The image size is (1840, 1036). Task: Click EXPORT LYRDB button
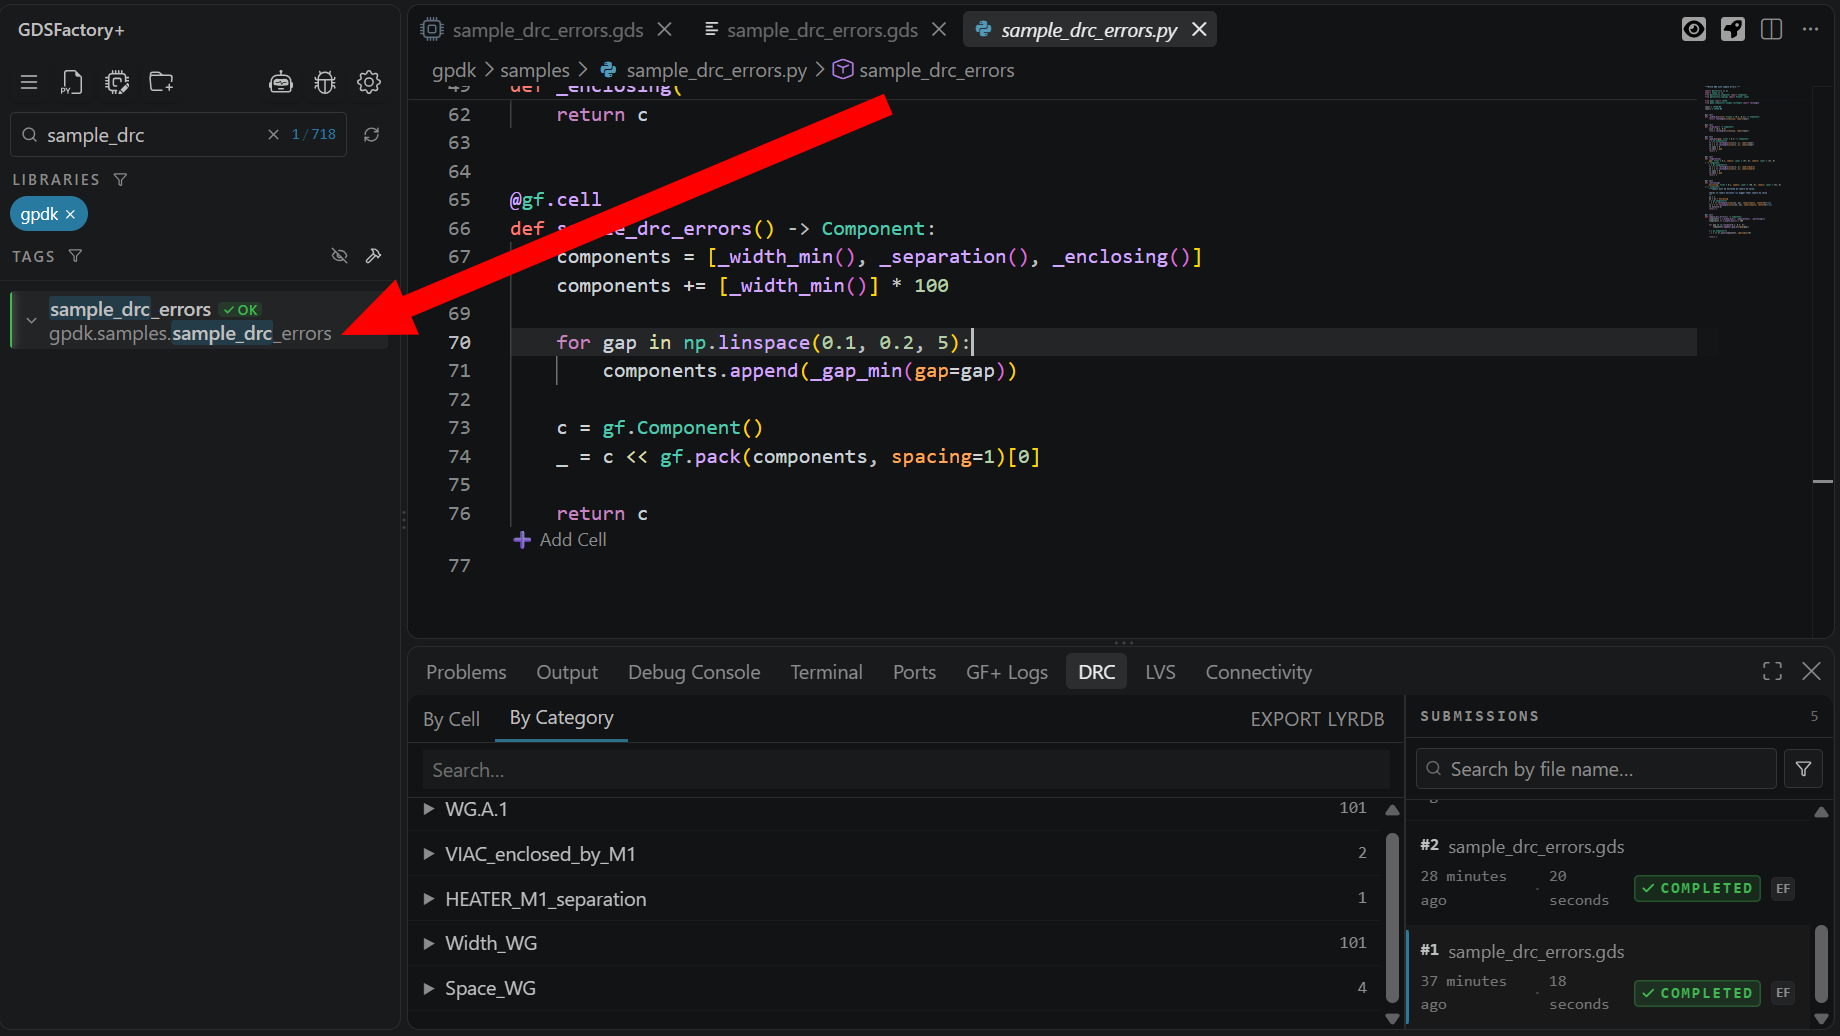click(x=1317, y=719)
